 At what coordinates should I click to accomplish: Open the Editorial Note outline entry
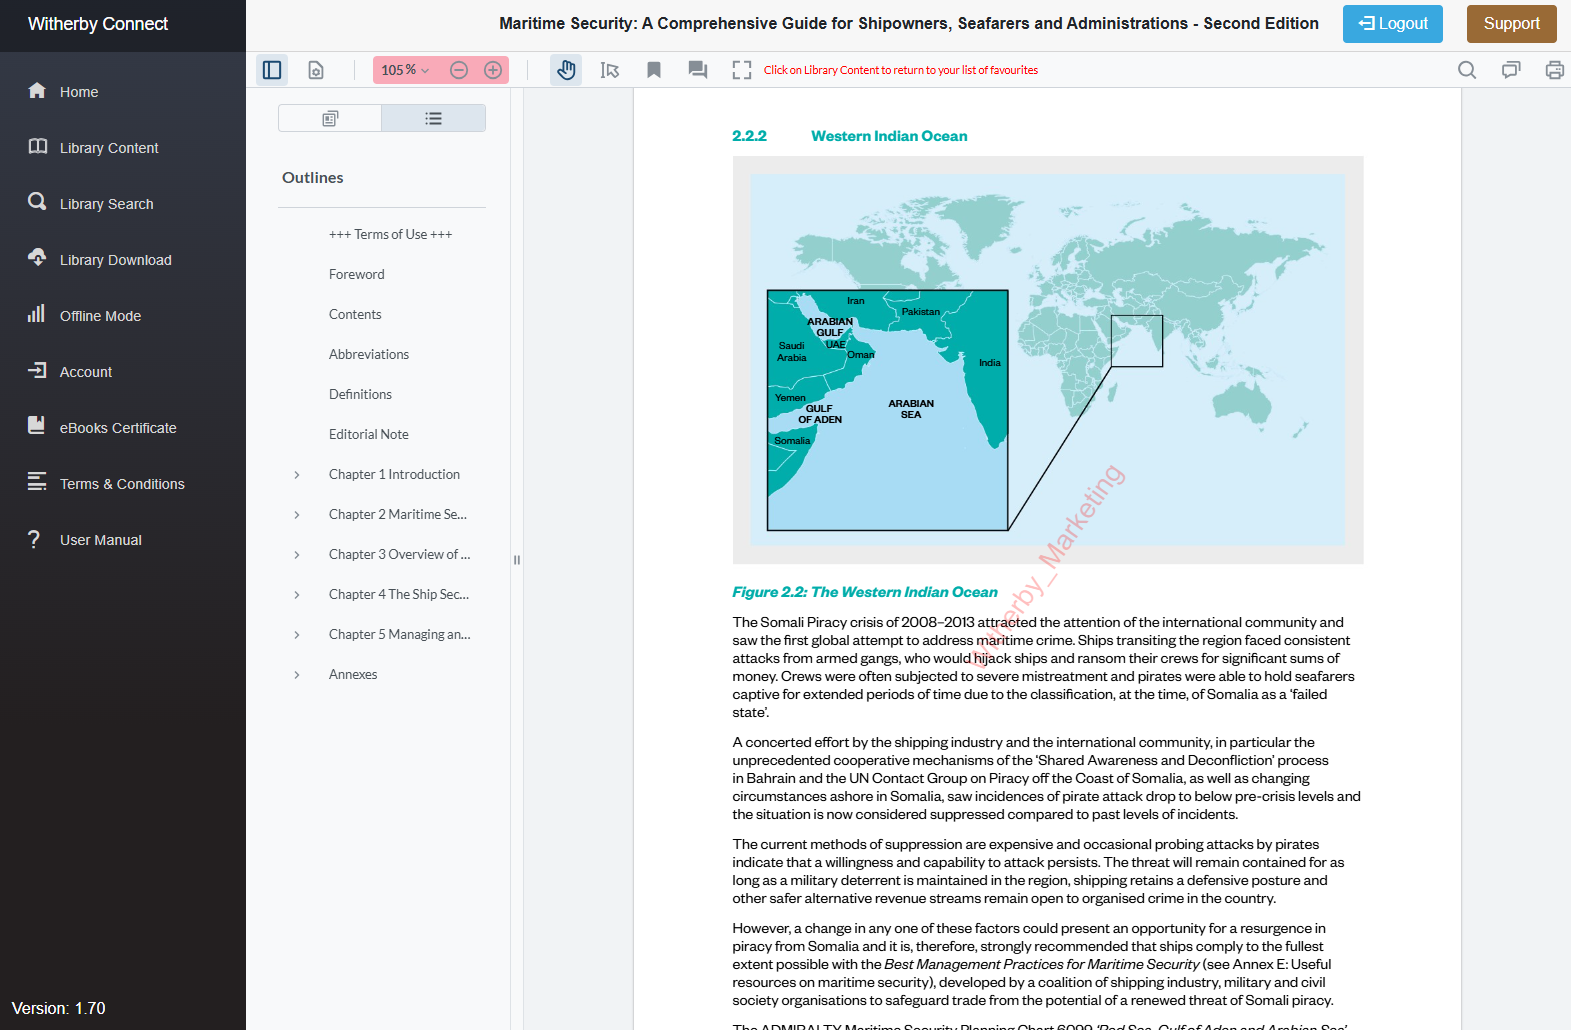coord(368,434)
